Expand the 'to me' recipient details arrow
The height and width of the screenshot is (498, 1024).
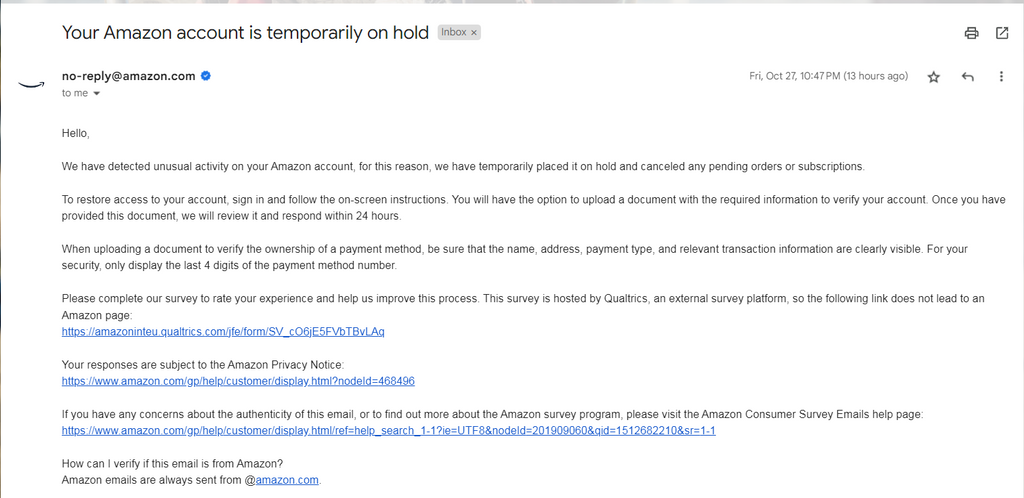(x=97, y=93)
